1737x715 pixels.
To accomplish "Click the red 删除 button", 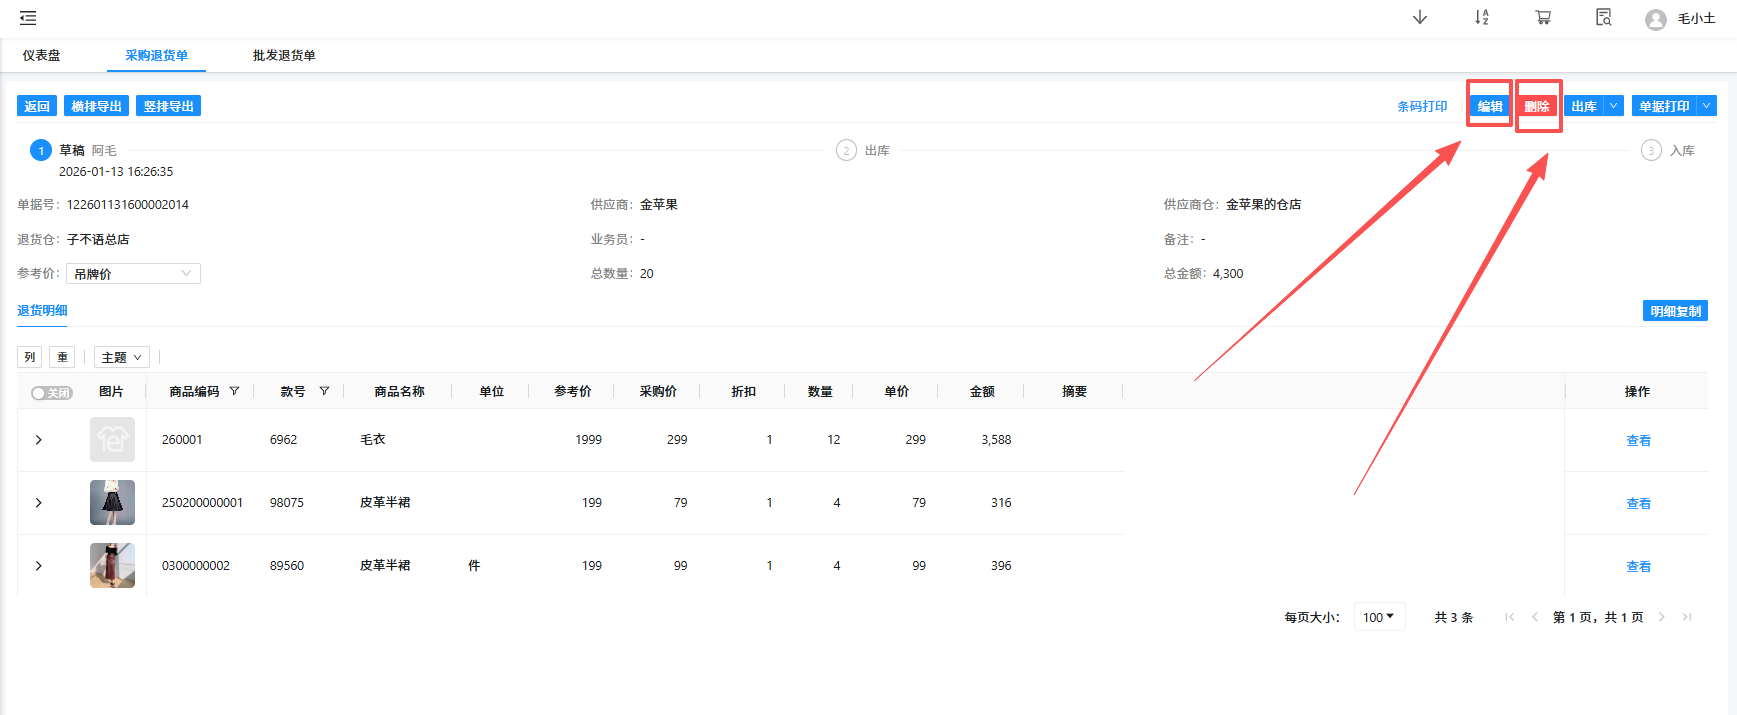I will coord(1537,106).
